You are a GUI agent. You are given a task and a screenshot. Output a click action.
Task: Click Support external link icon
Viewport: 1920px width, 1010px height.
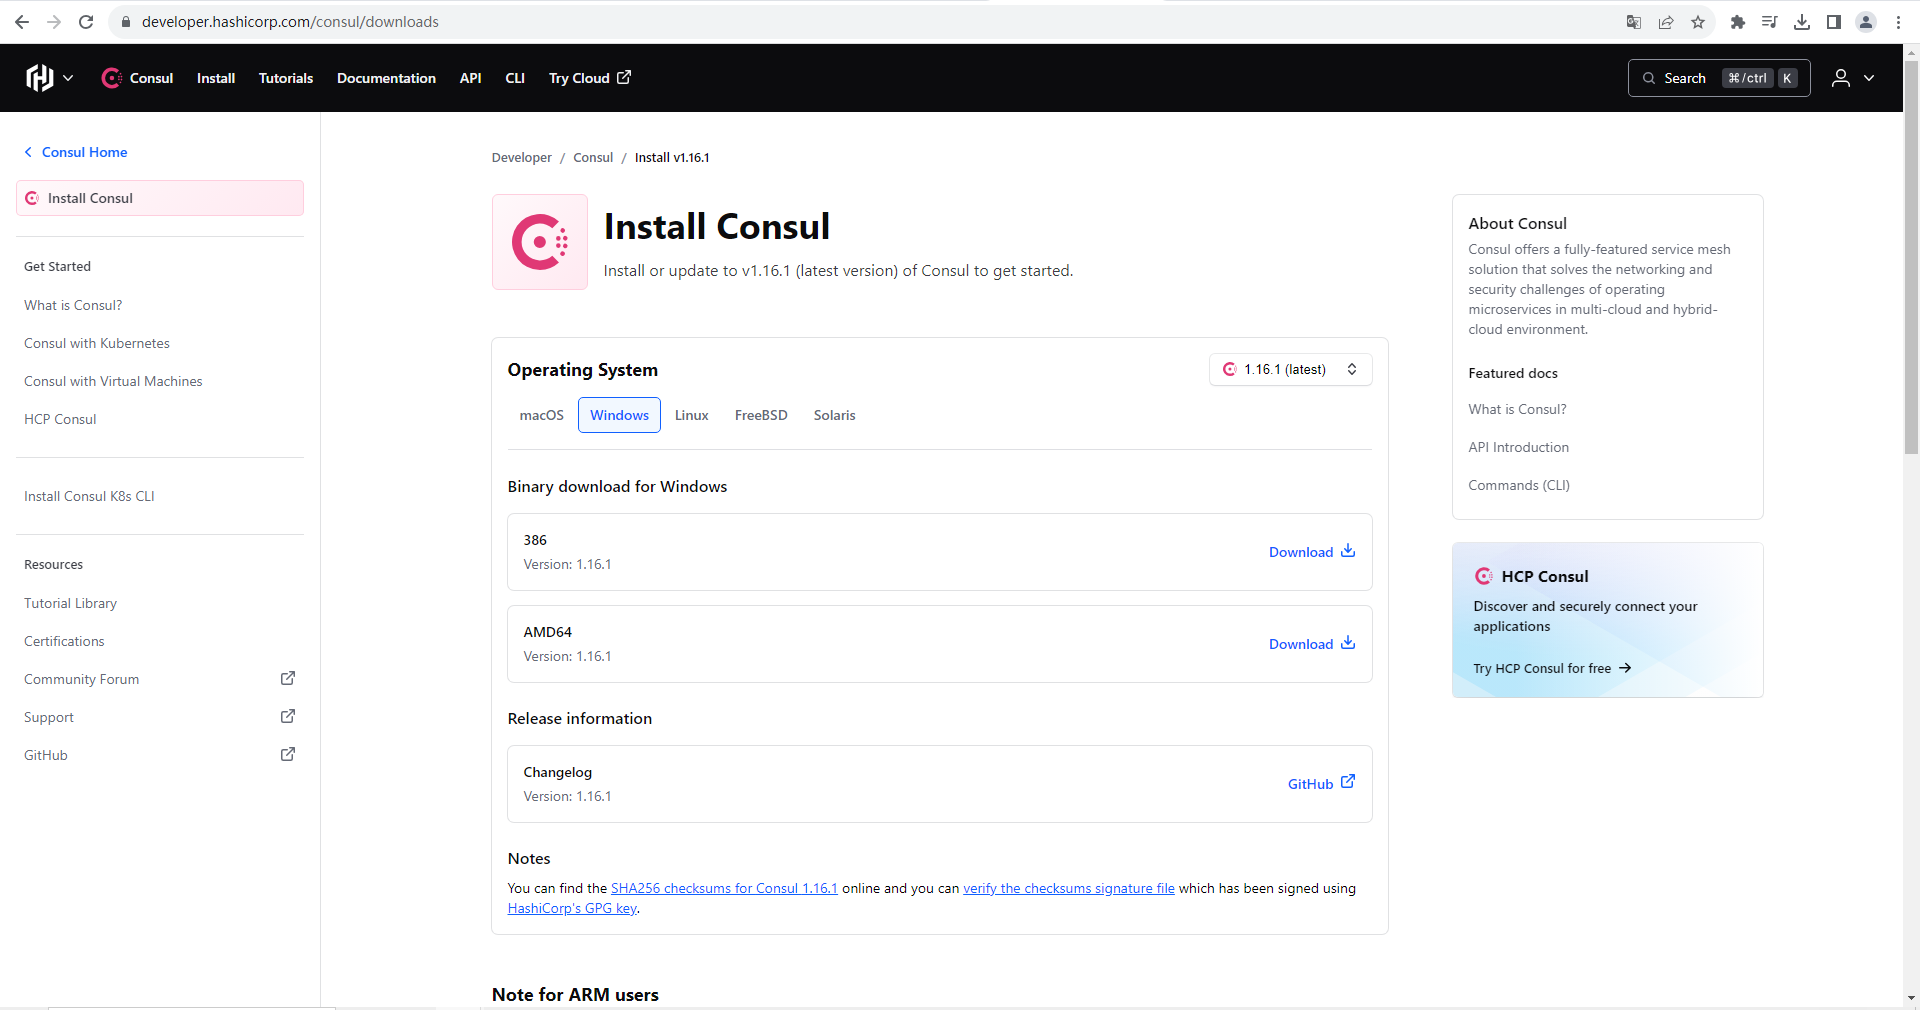[288, 716]
